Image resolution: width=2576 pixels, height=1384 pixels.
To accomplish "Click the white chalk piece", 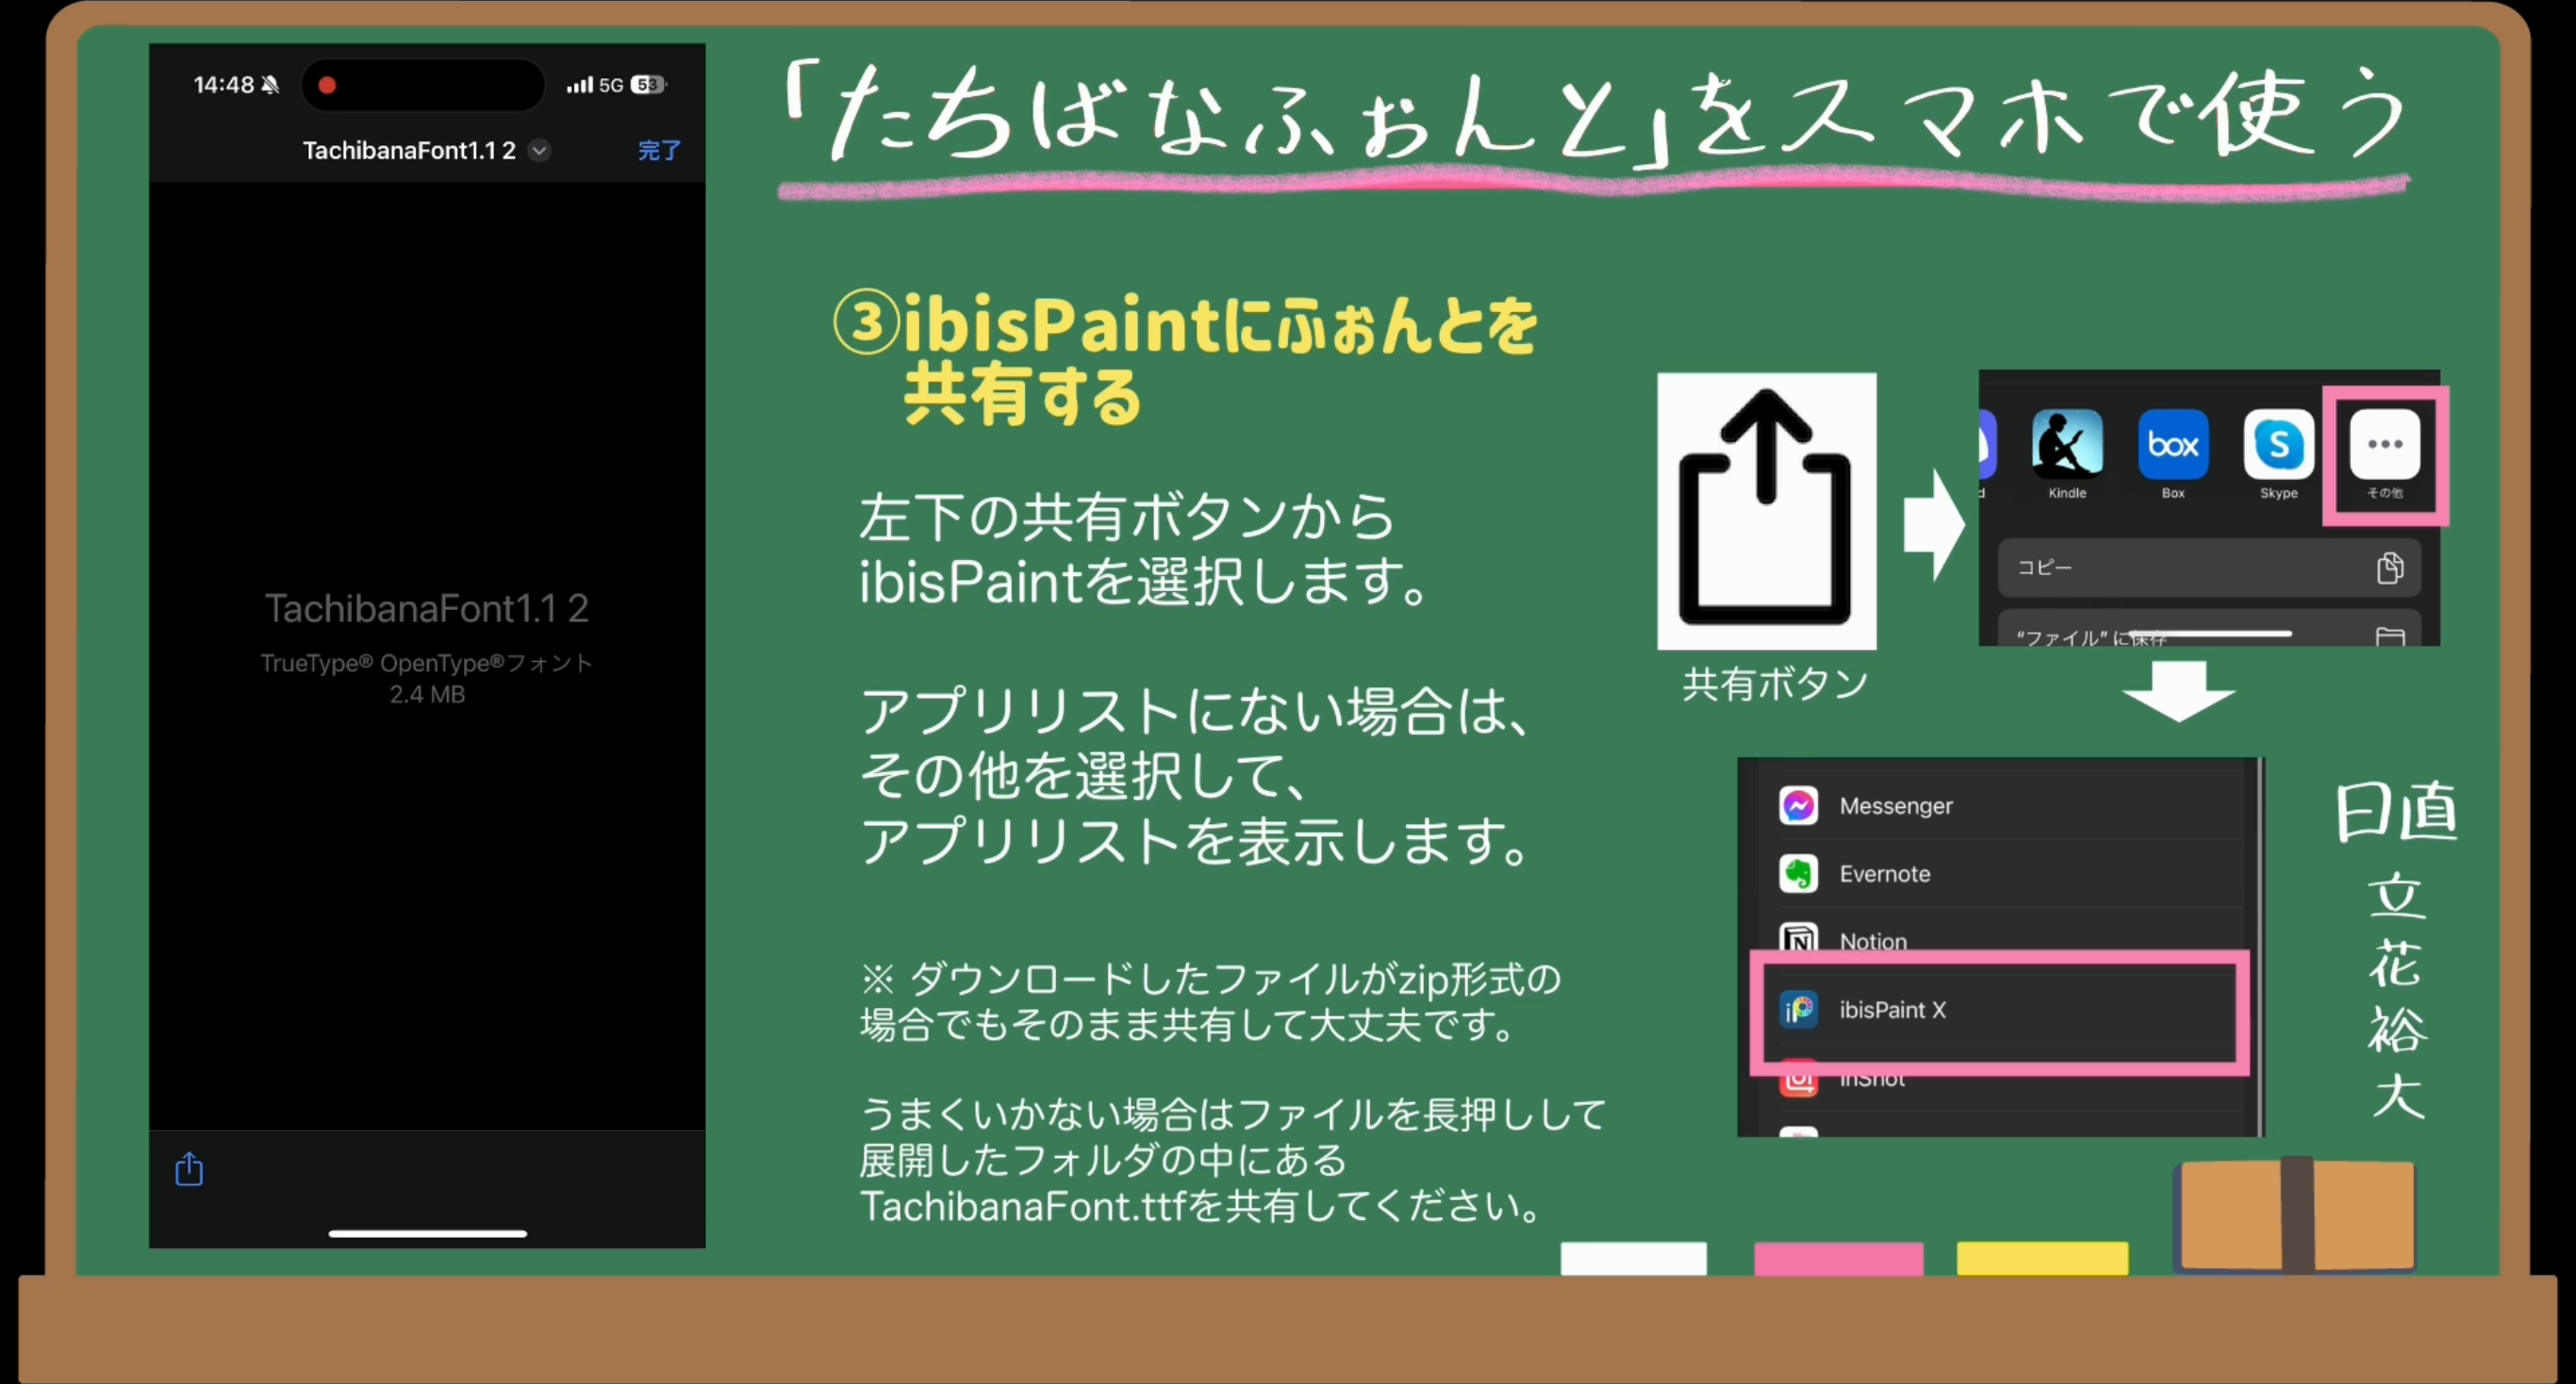I will click(x=1633, y=1258).
